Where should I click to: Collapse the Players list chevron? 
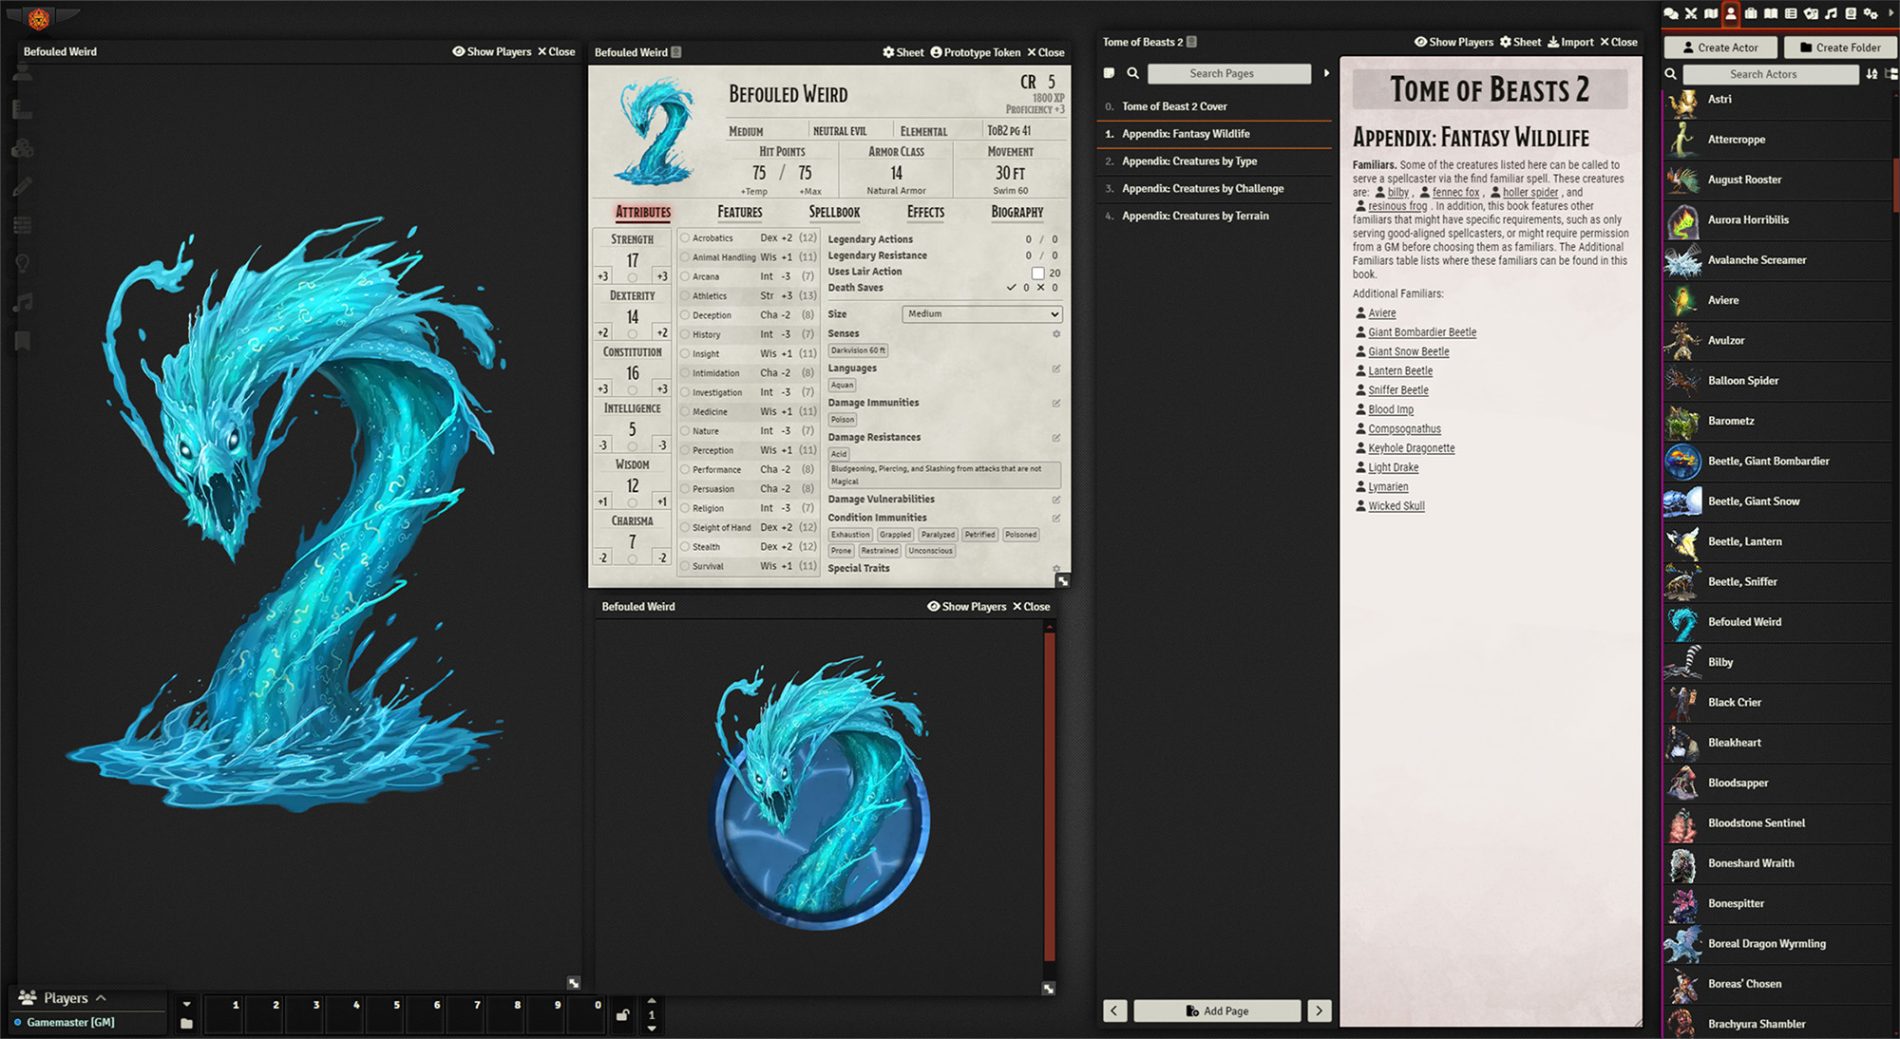pos(101,998)
